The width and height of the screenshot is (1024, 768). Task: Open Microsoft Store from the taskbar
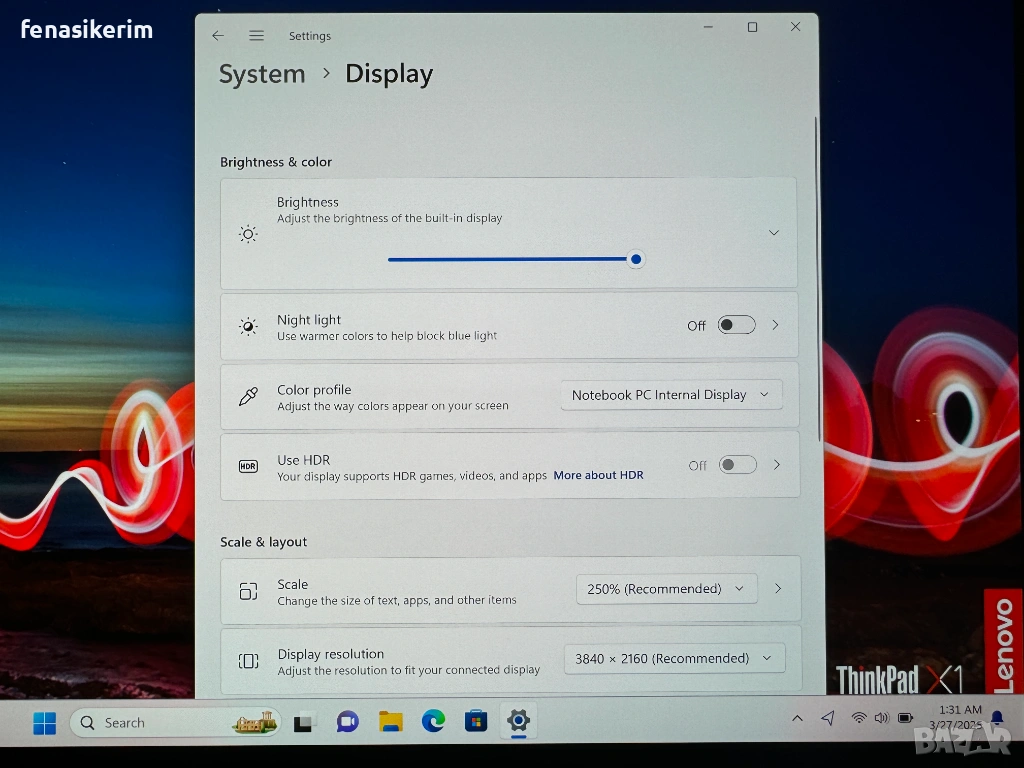click(476, 721)
